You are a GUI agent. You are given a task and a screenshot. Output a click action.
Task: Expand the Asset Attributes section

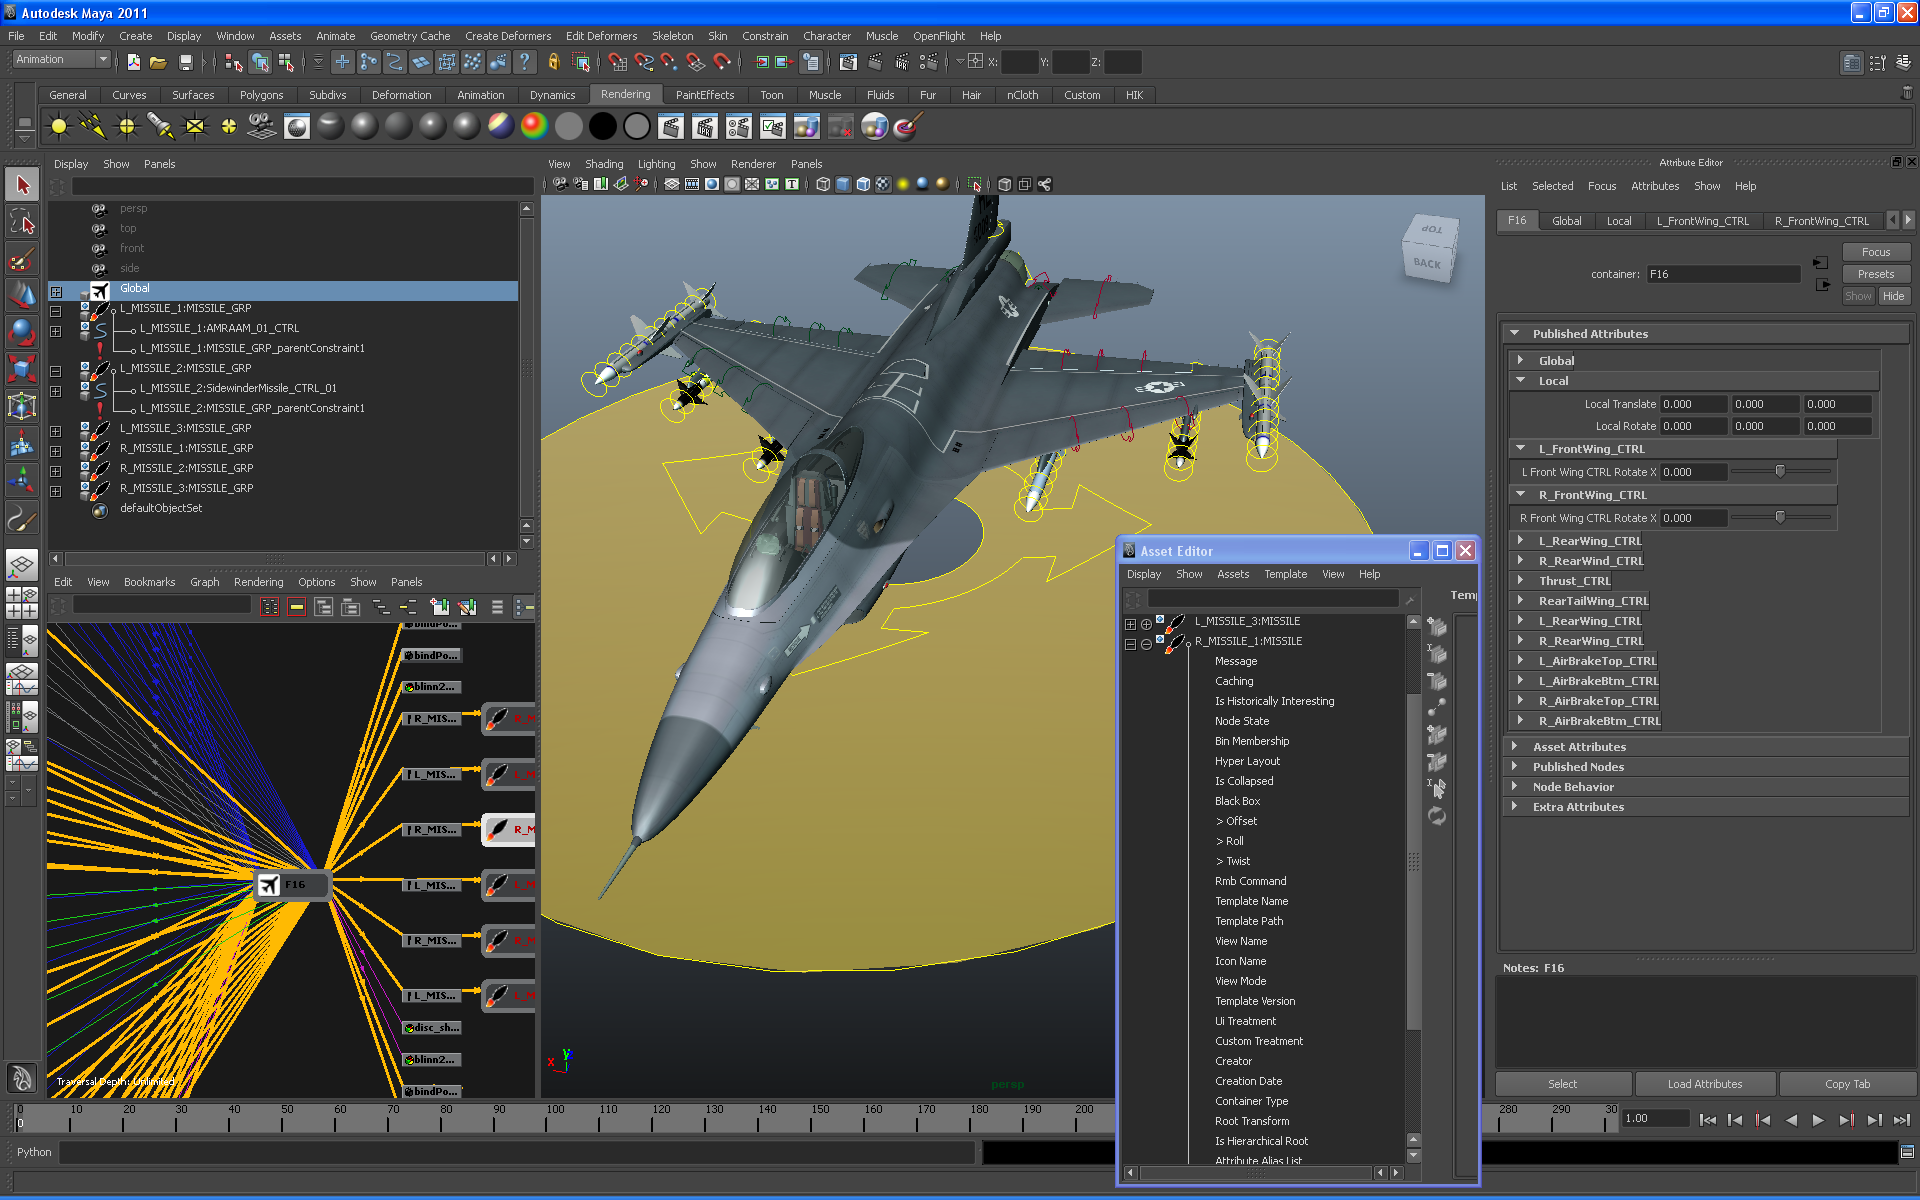click(1580, 747)
